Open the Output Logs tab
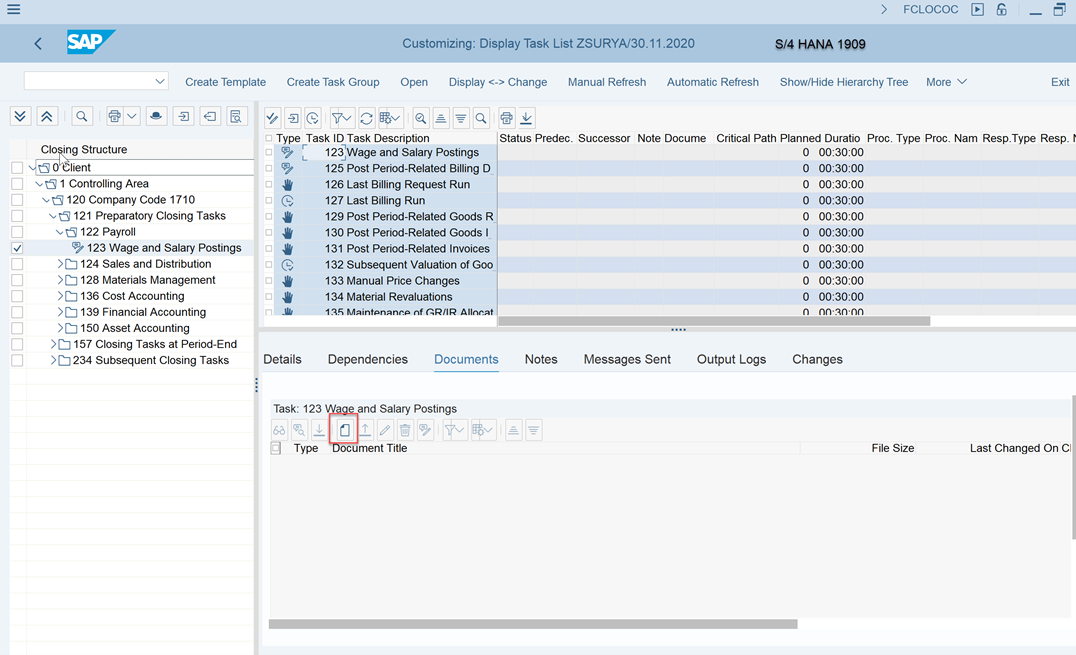This screenshot has width=1076, height=655. tap(731, 359)
